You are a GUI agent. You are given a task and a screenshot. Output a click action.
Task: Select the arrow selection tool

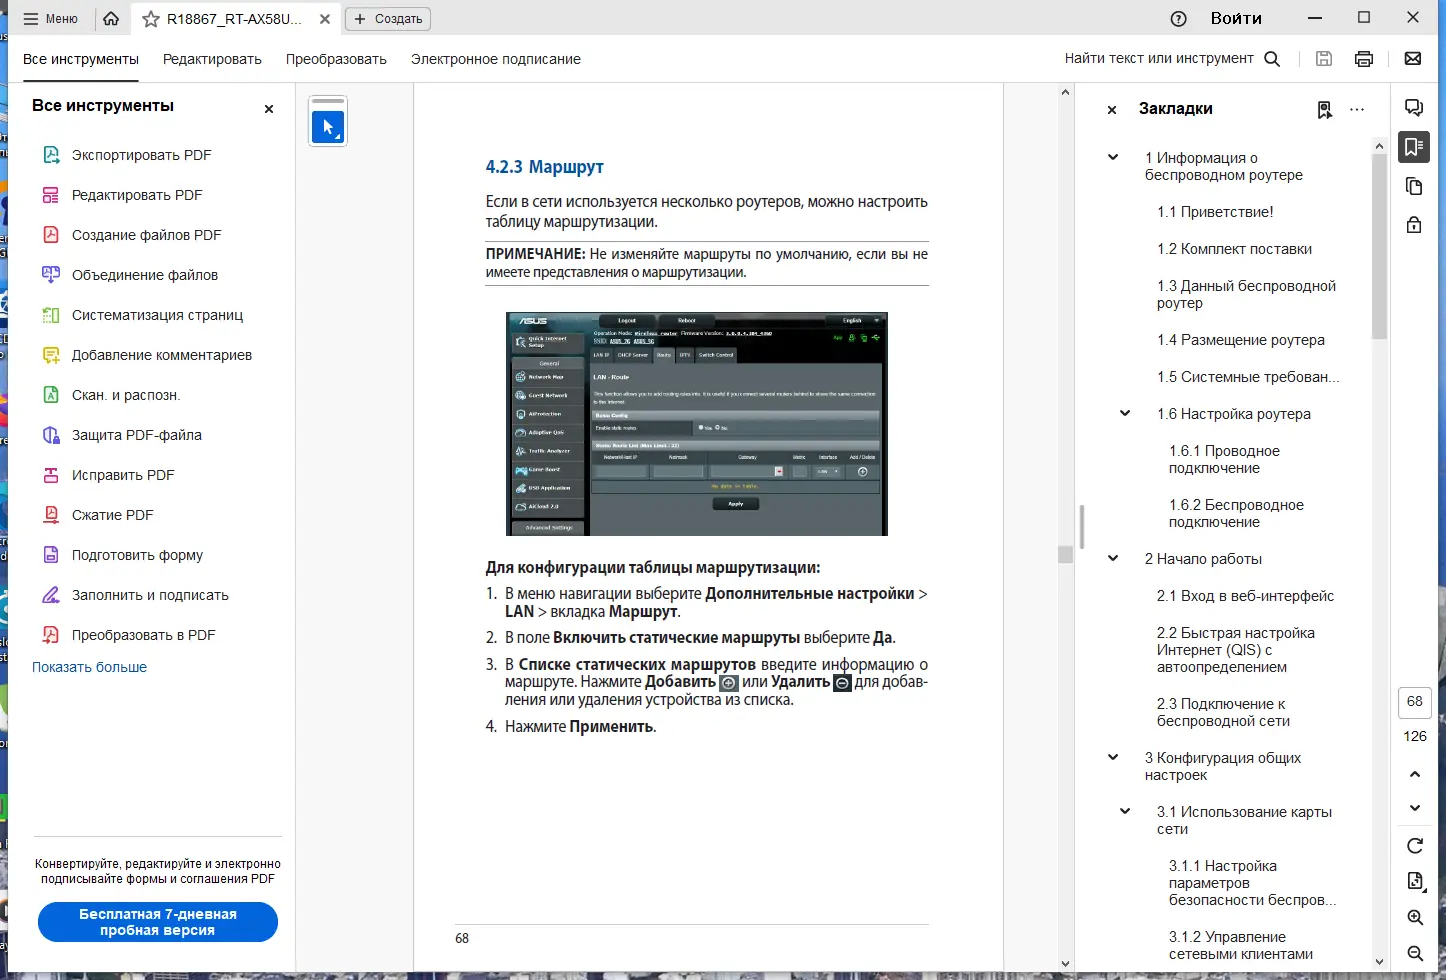click(328, 127)
